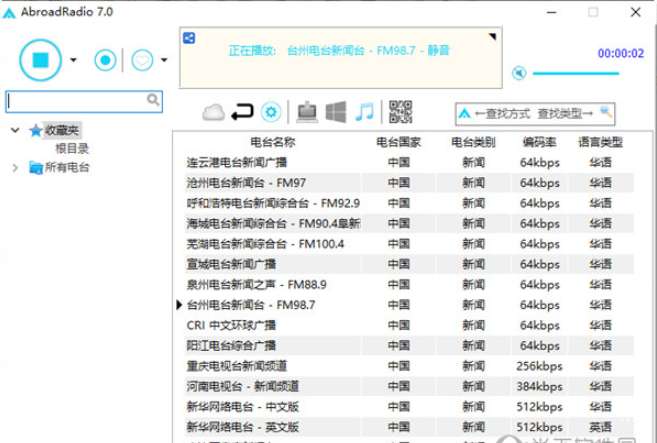Image resolution: width=657 pixels, height=443 pixels.
Task: Add station to favorites with heart icon
Action: (x=142, y=60)
